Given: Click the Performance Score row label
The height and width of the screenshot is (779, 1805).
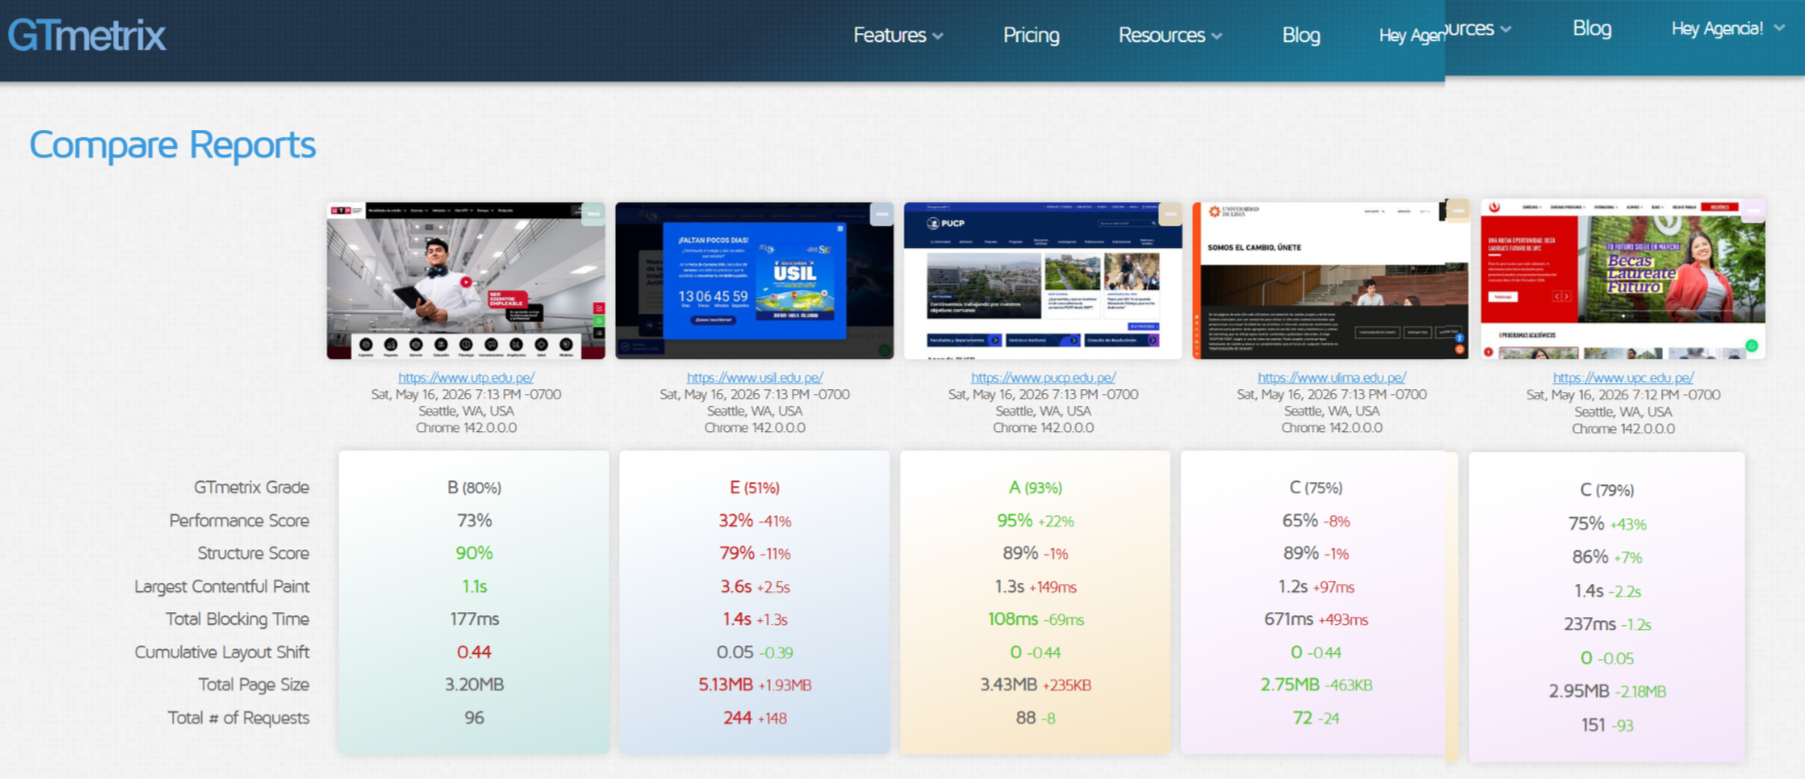Looking at the screenshot, I should tap(239, 520).
